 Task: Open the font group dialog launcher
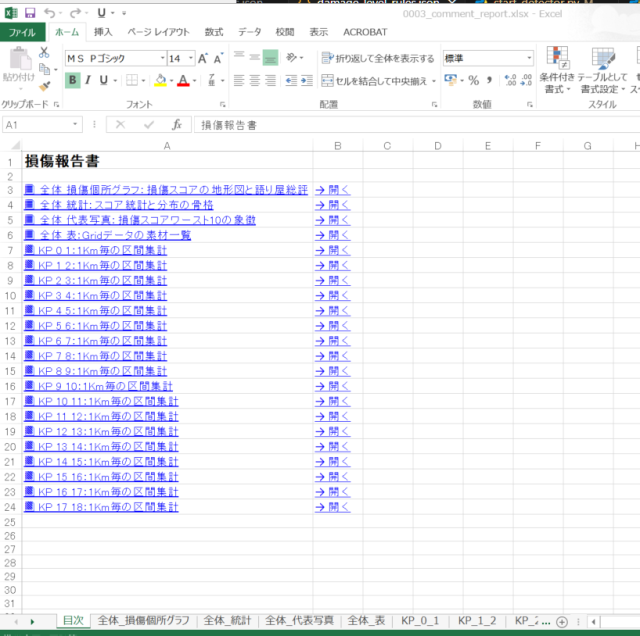[x=223, y=105]
